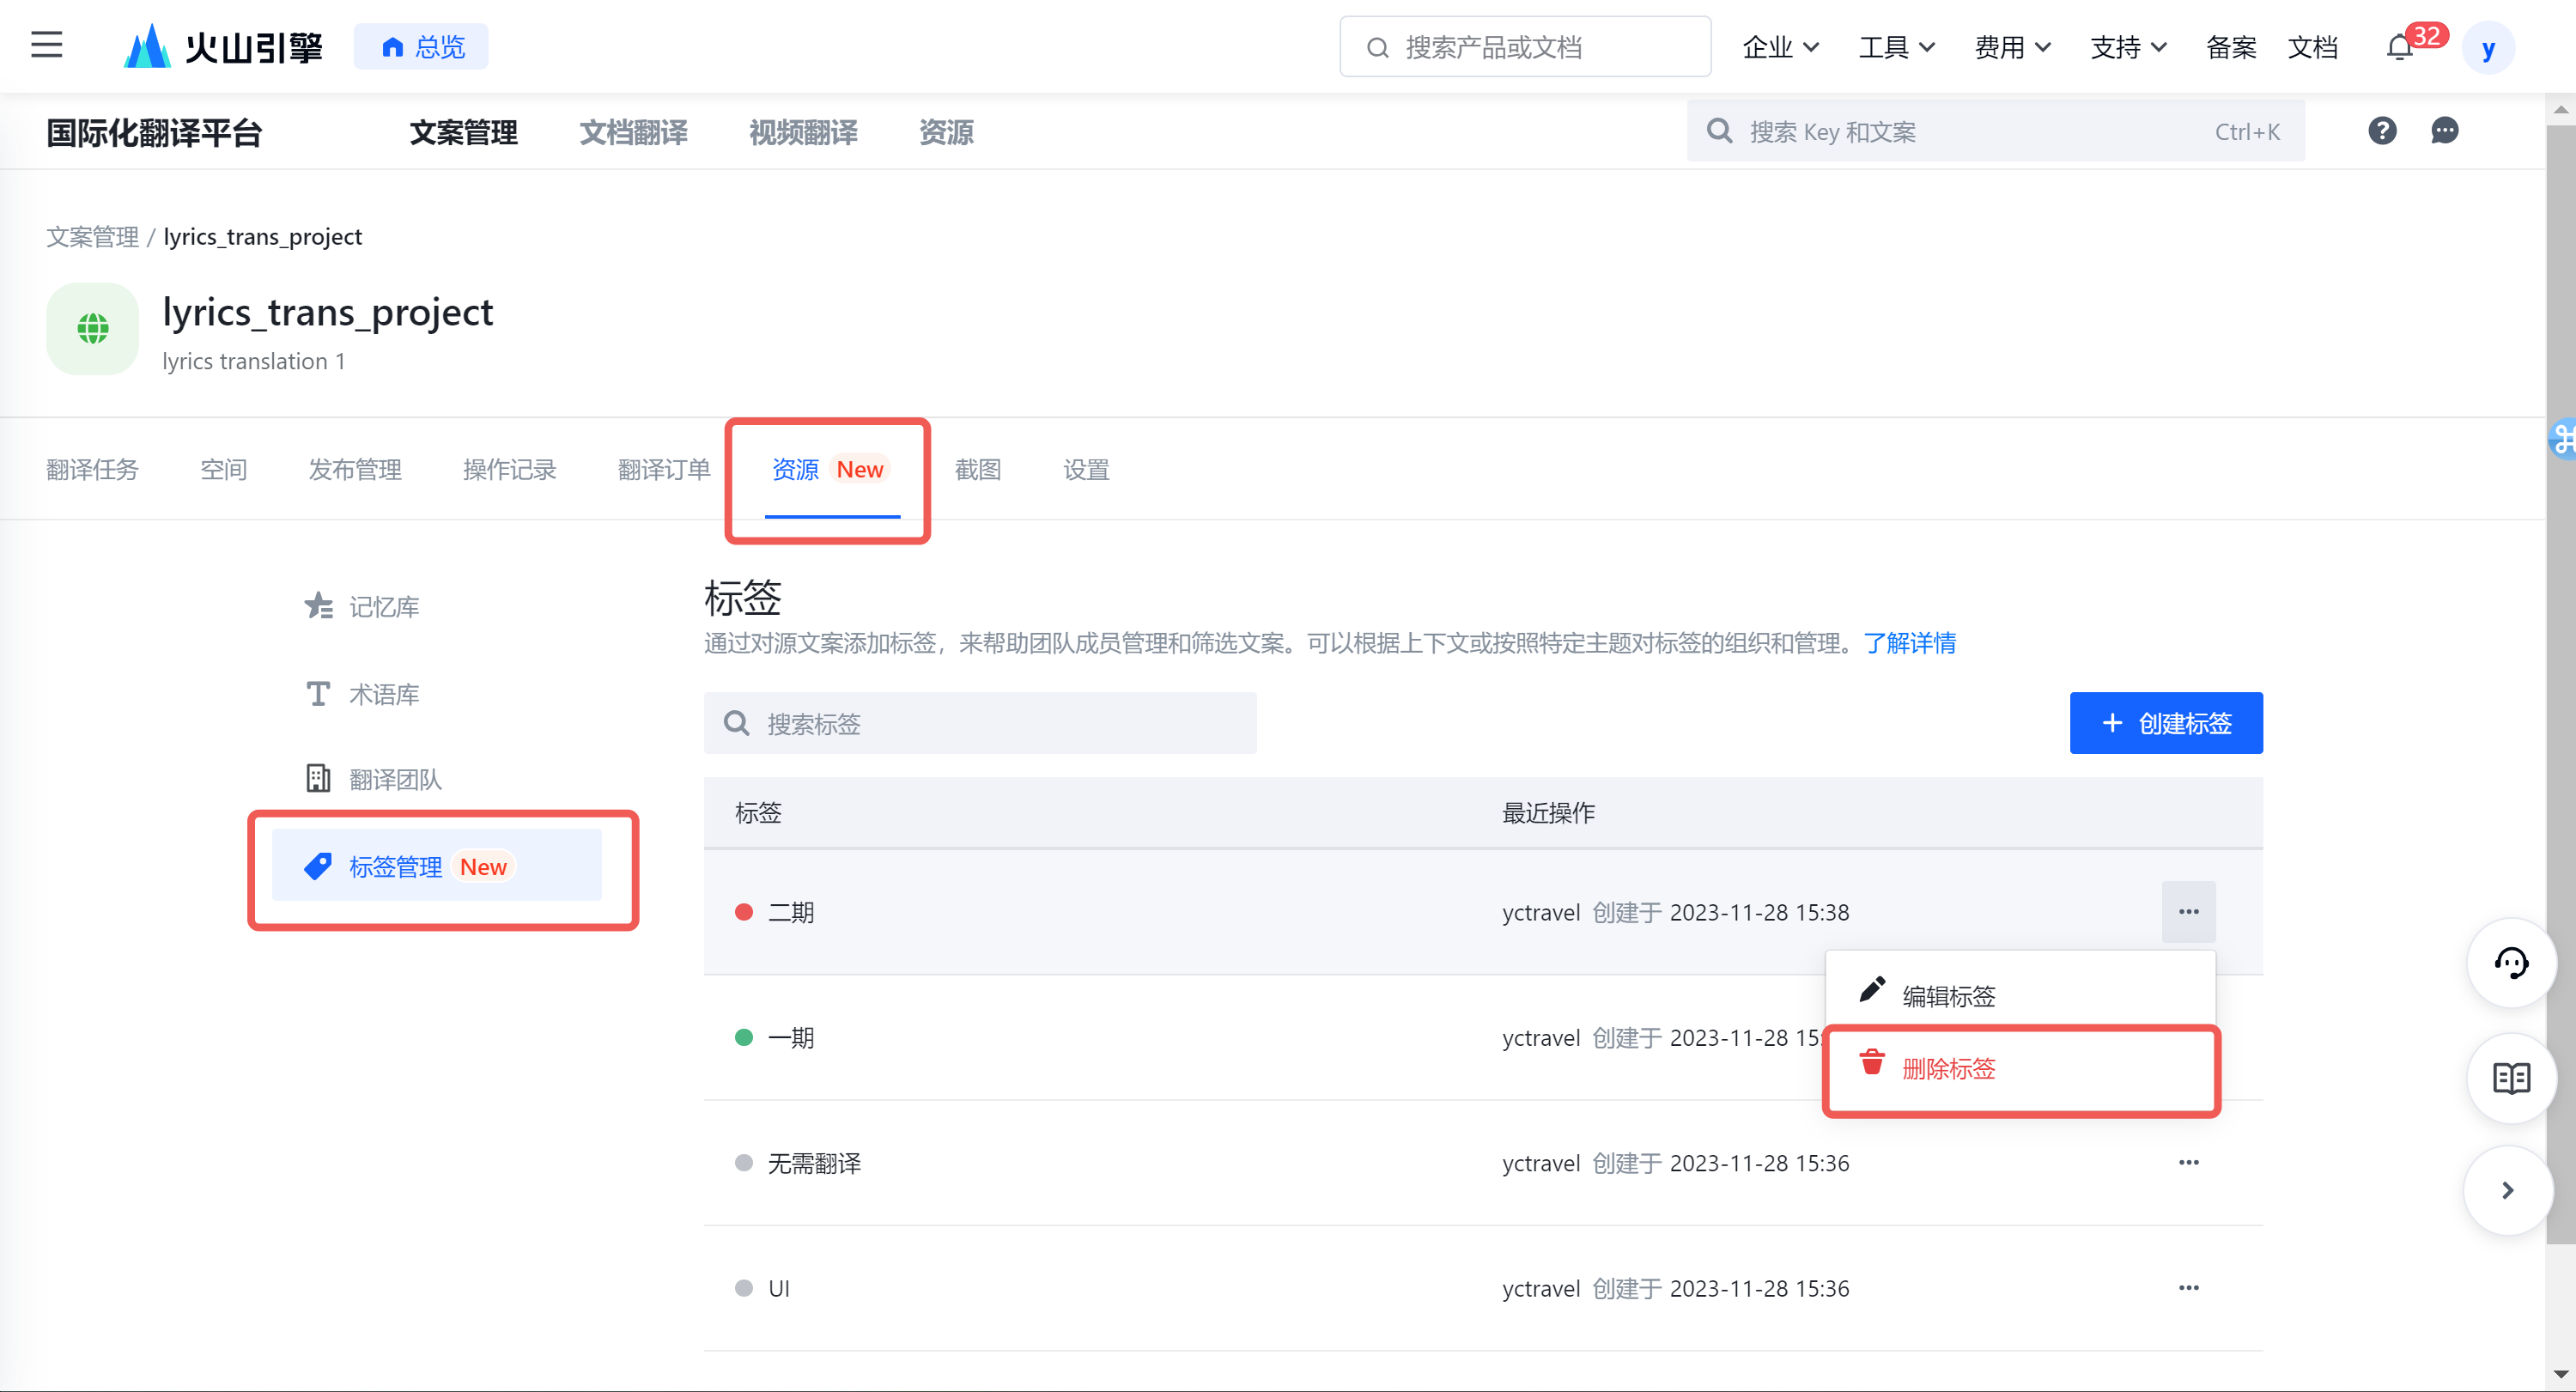The image size is (2576, 1392).
Task: Click the red dot of 二期 tag
Action: click(x=743, y=912)
